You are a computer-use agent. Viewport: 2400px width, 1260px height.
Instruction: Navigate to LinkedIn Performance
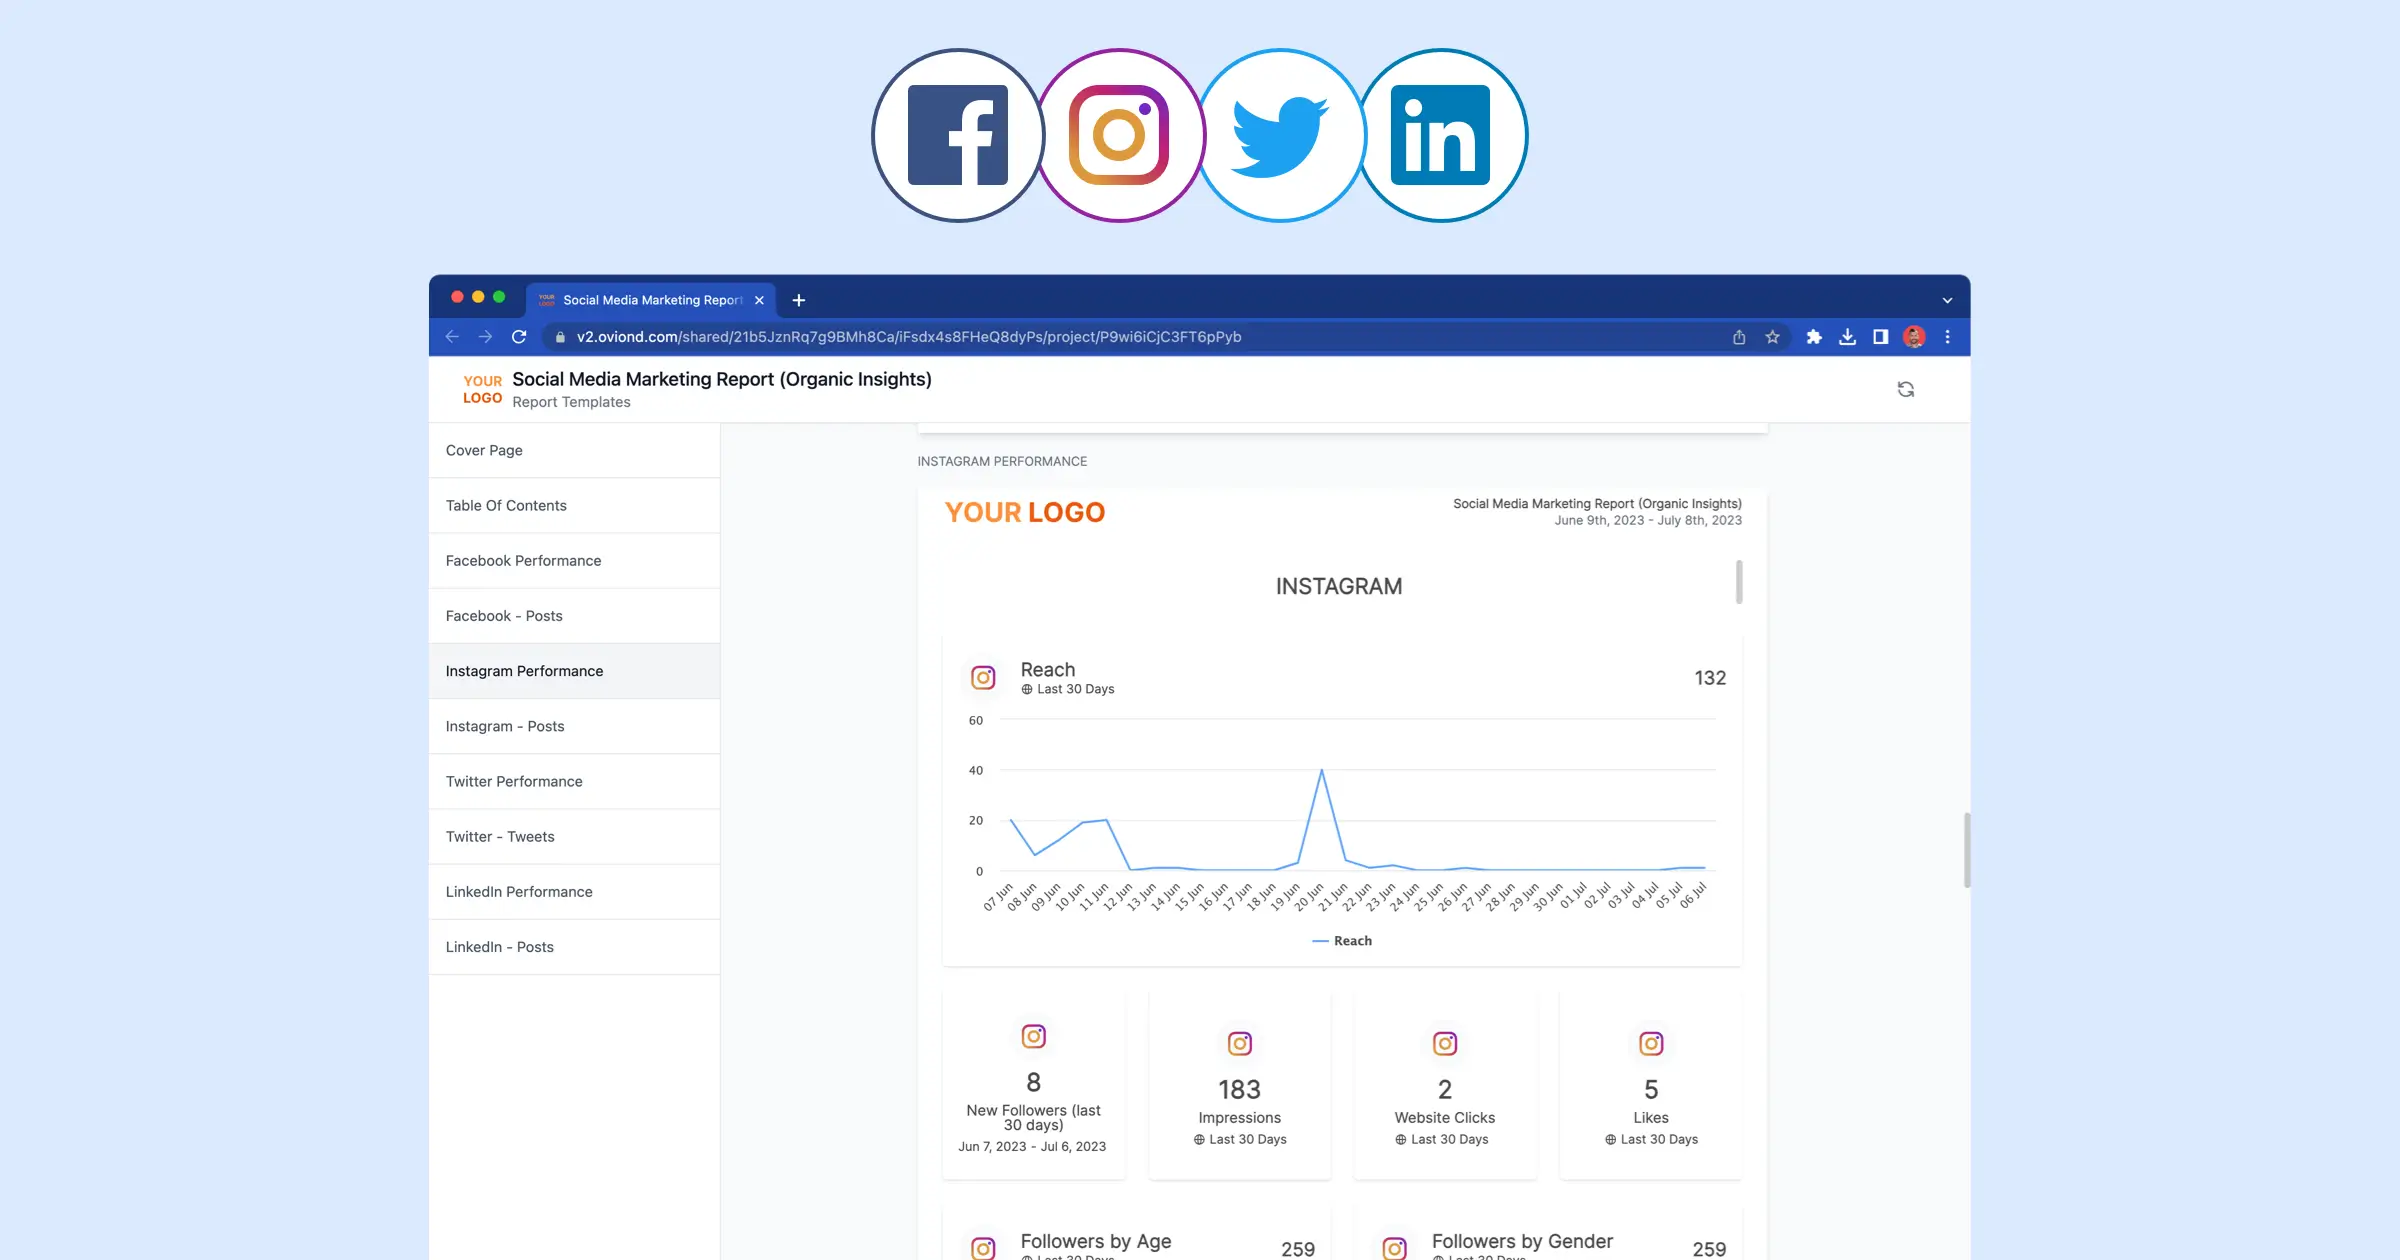coord(574,891)
